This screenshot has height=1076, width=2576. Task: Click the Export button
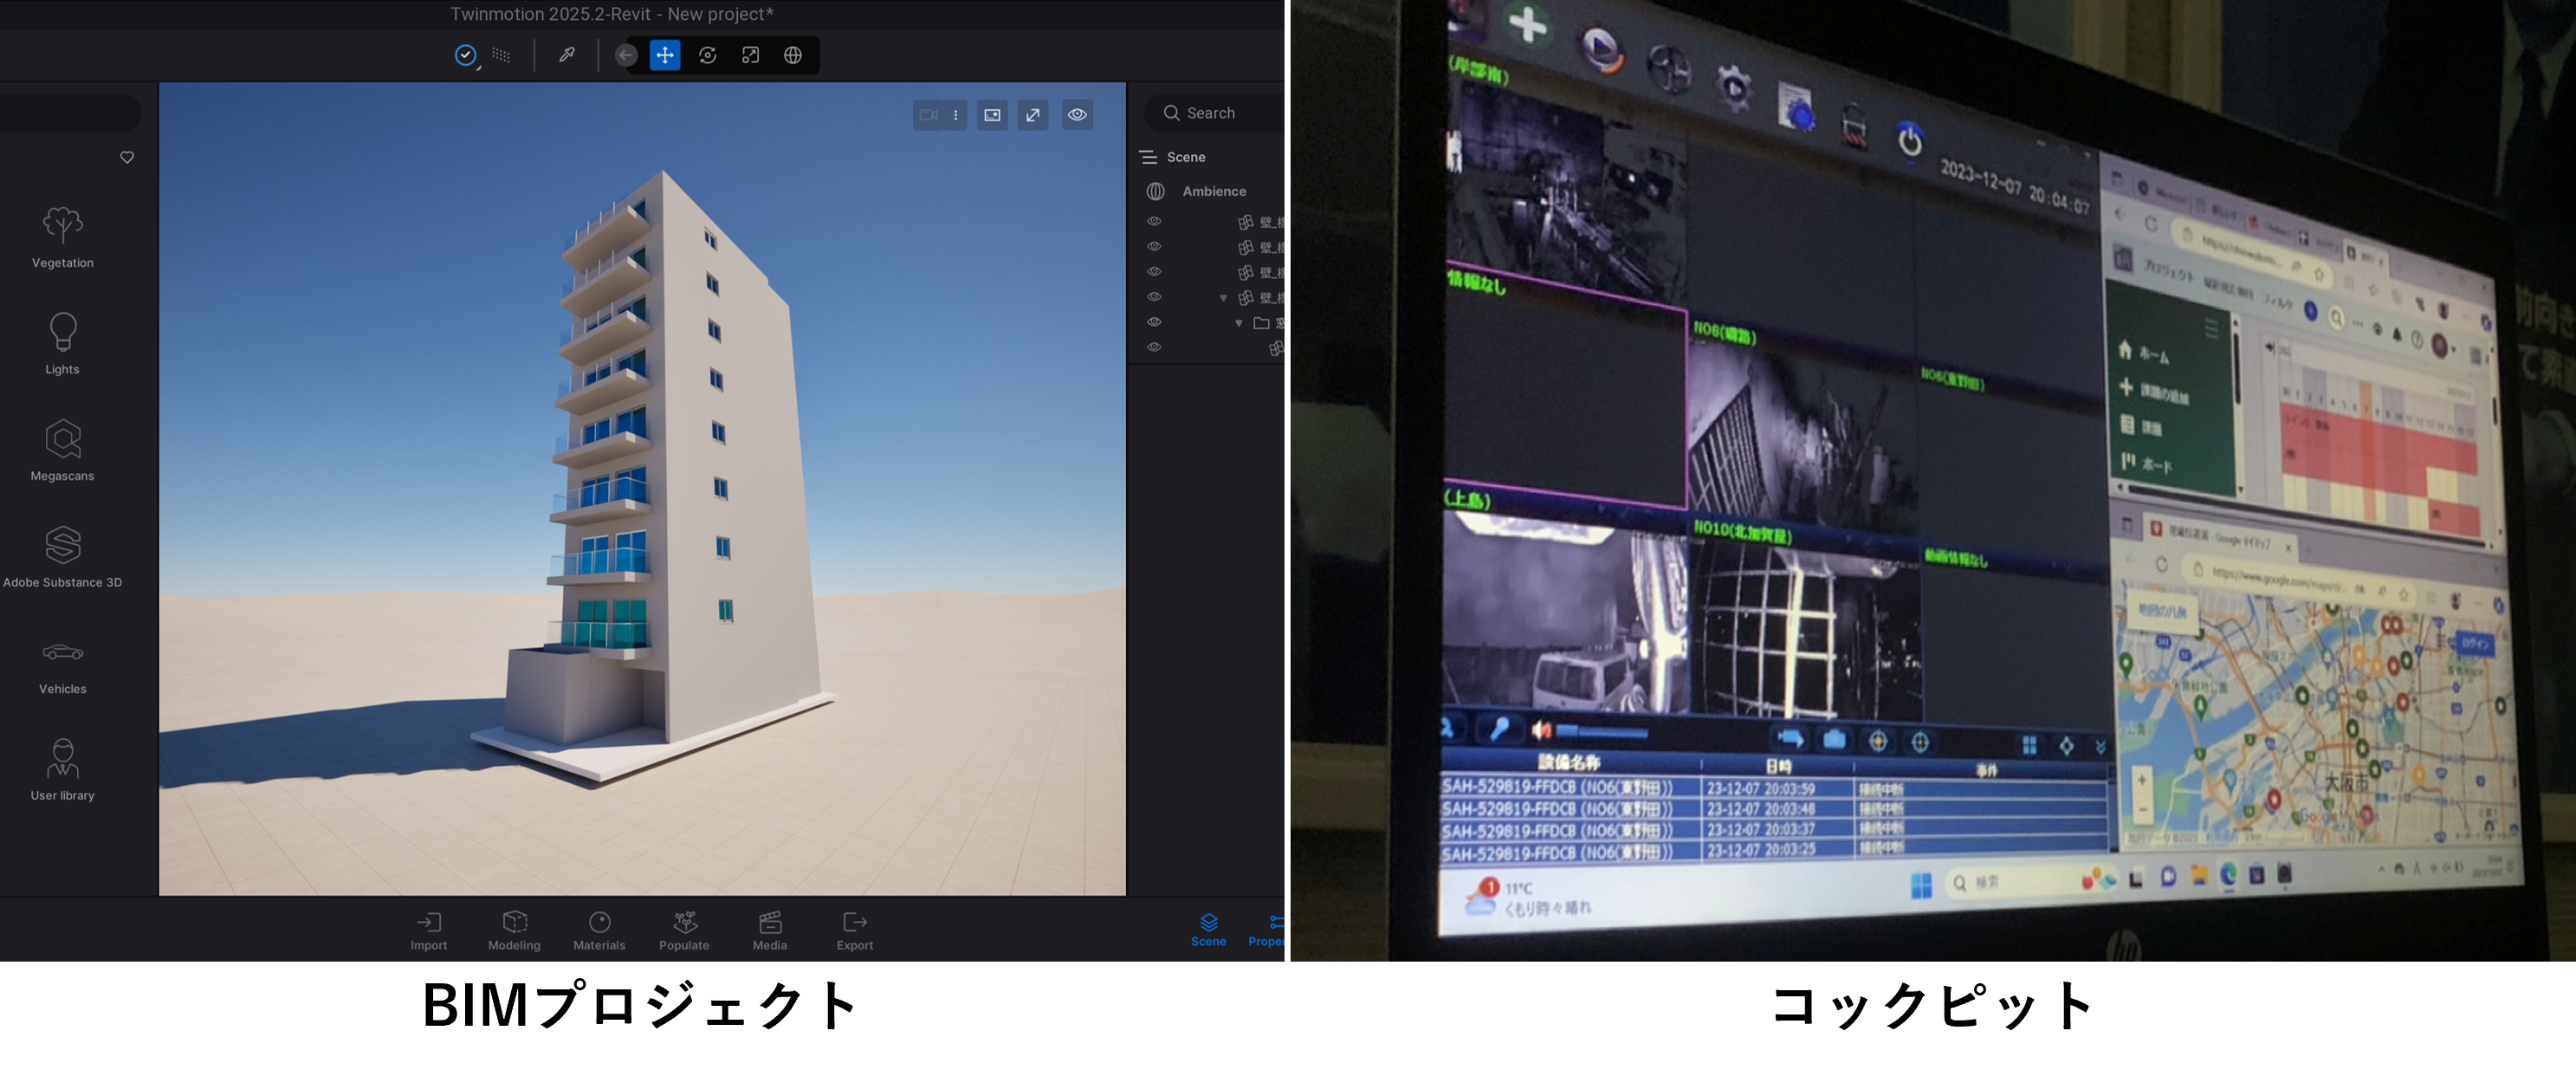pos(854,930)
